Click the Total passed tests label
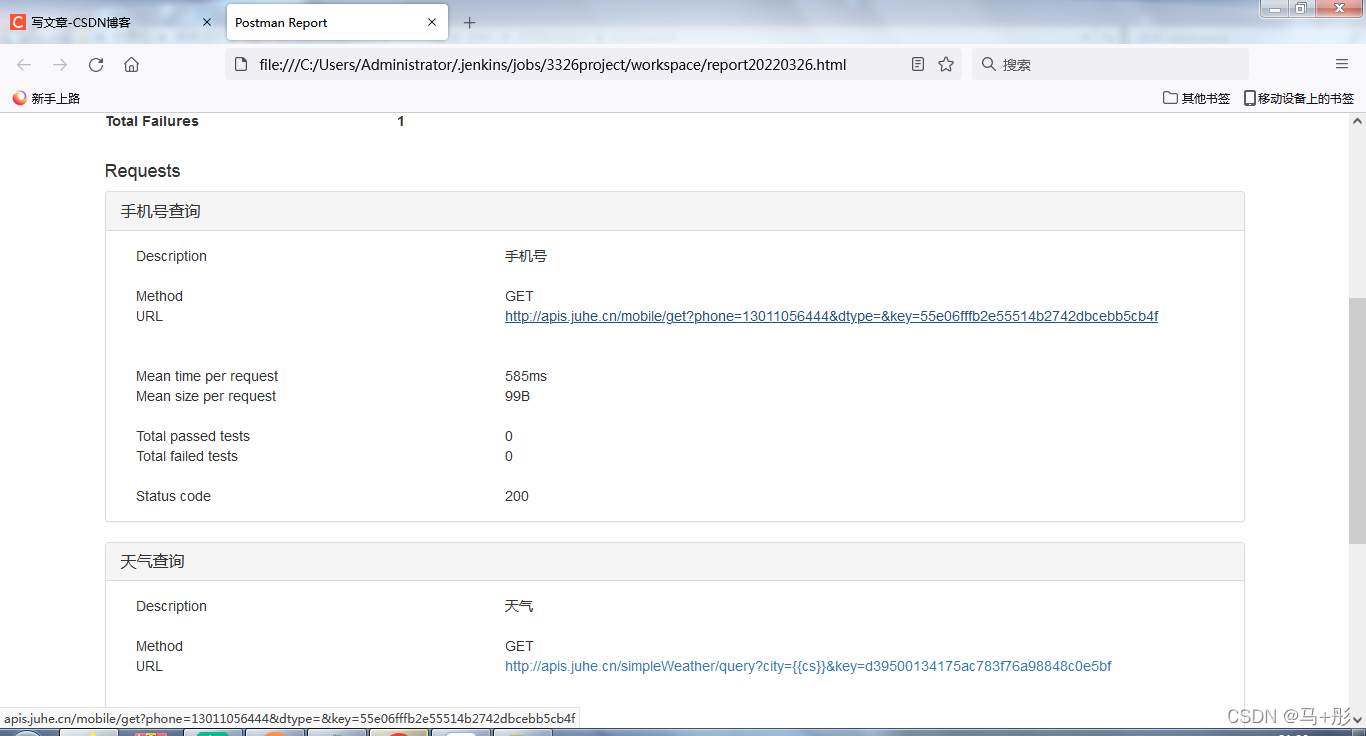 click(193, 436)
